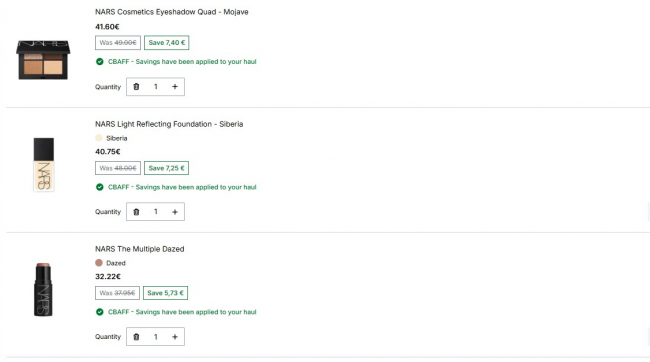Click quantity number field for Eyeshadow Quad Mojave
650x362 pixels.
pyautogui.click(x=155, y=87)
